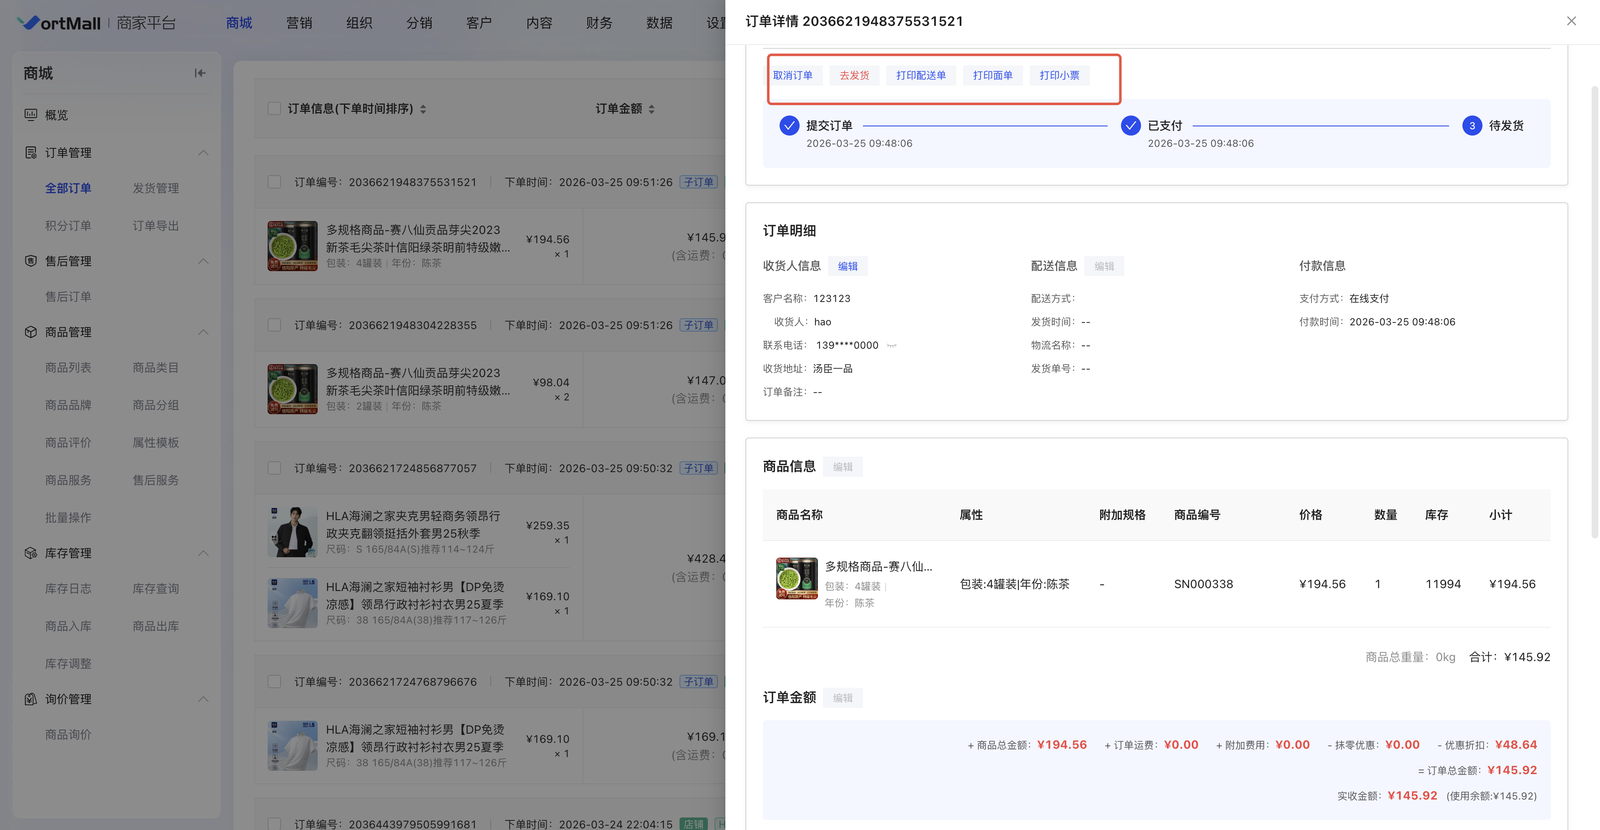The height and width of the screenshot is (830, 1600).
Task: Click 编辑 next to 收货人信息
Action: pyautogui.click(x=848, y=266)
